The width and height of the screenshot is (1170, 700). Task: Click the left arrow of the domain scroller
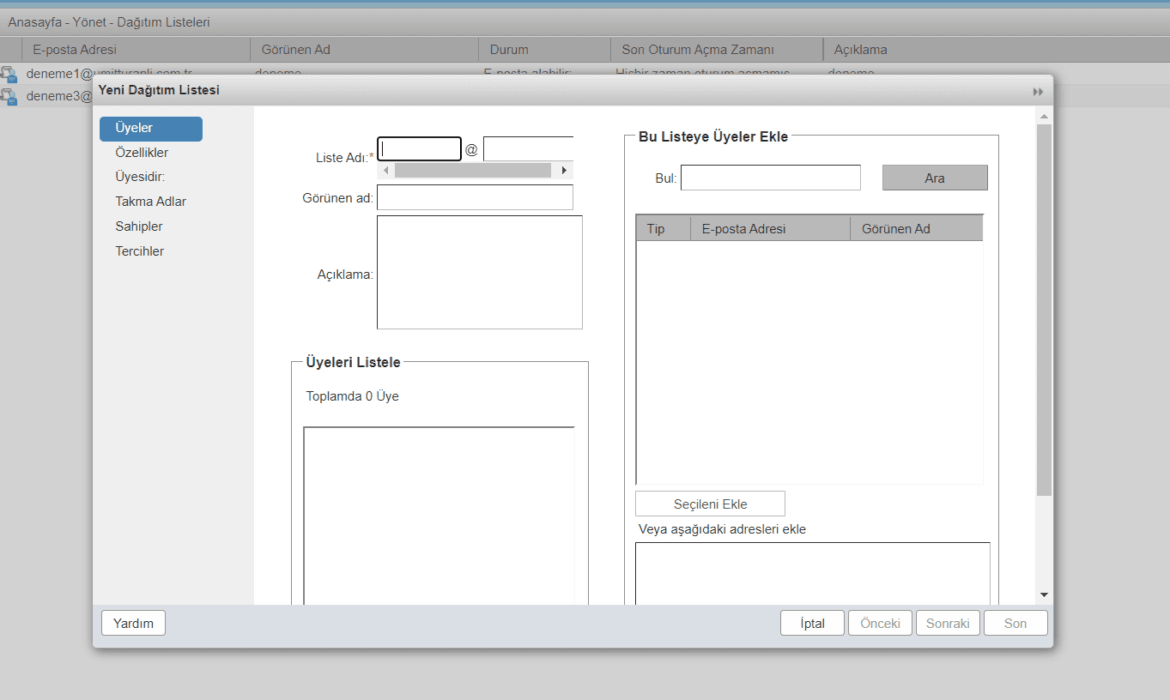point(386,170)
